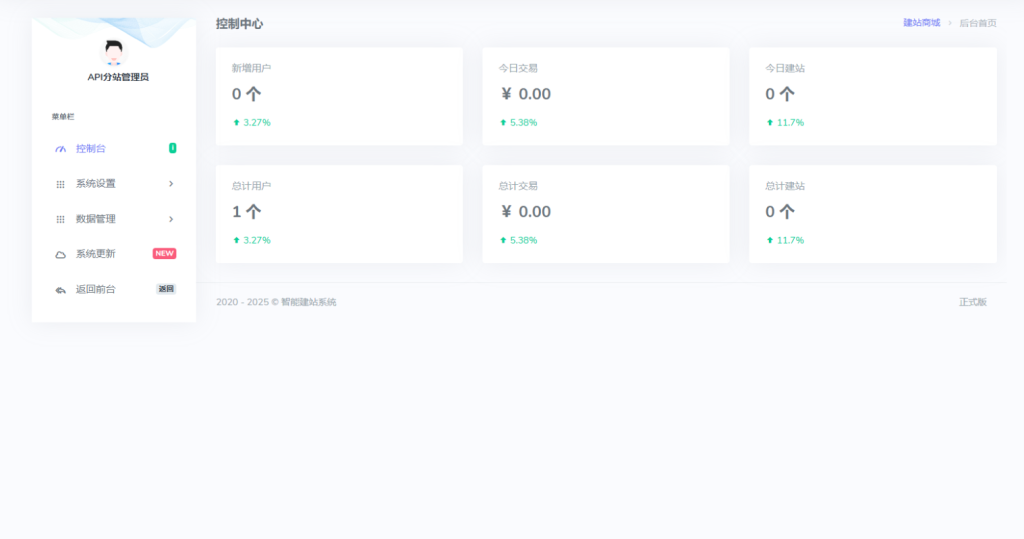Open the 建站商城 breadcrumb link
The height and width of the screenshot is (539, 1024).
921,23
